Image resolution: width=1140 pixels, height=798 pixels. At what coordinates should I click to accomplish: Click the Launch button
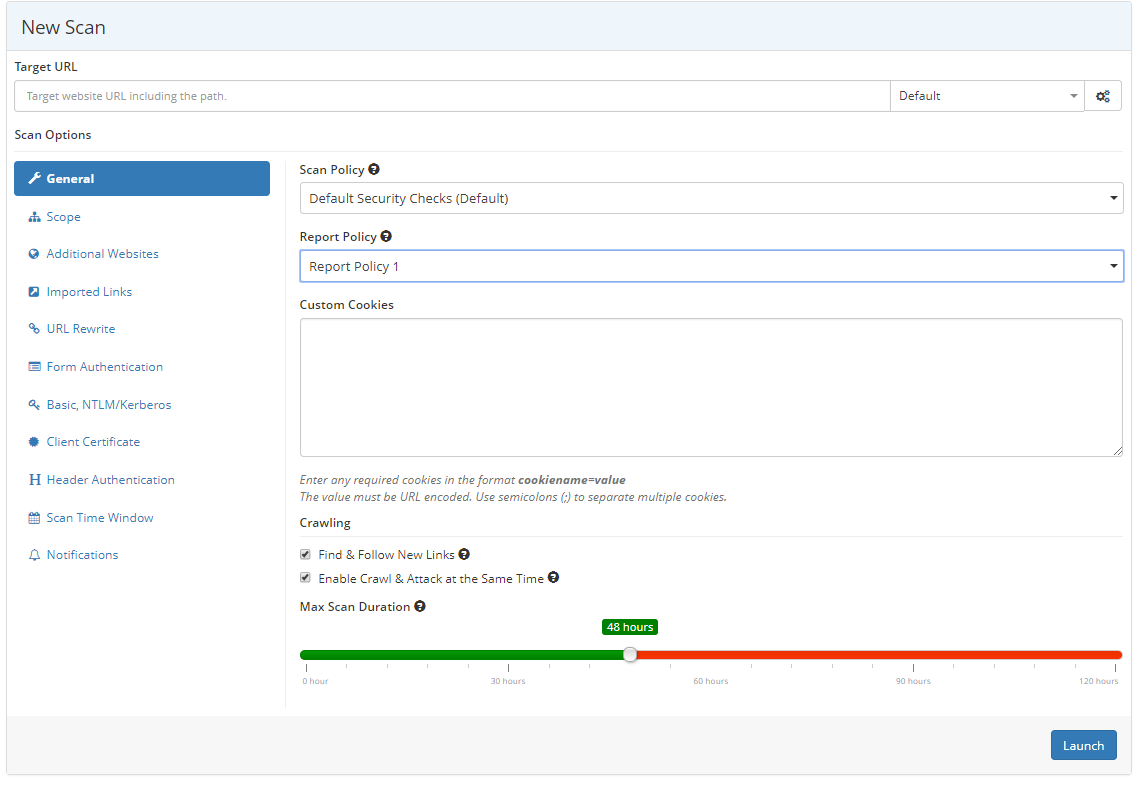click(1083, 745)
